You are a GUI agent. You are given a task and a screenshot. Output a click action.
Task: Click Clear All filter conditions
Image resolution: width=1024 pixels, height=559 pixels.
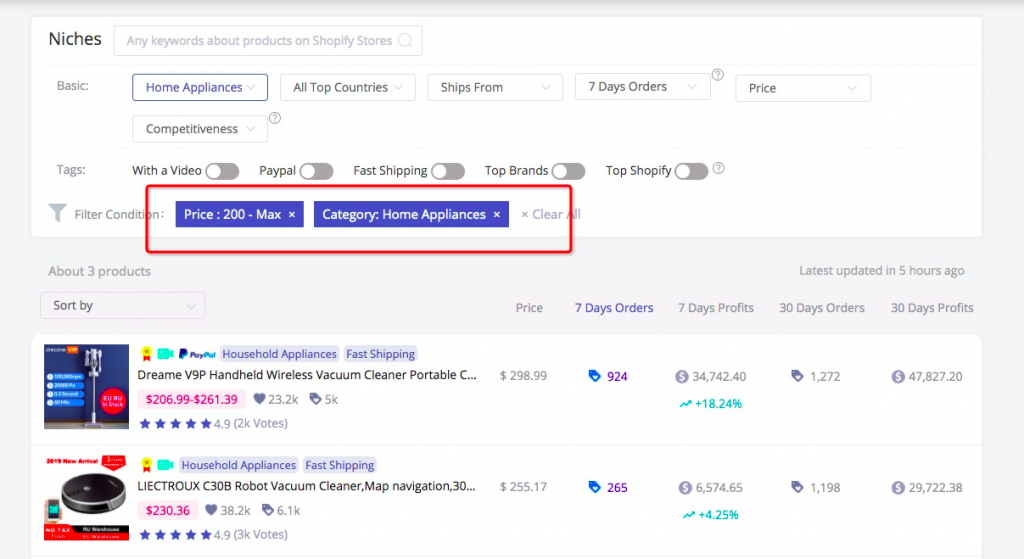(551, 214)
